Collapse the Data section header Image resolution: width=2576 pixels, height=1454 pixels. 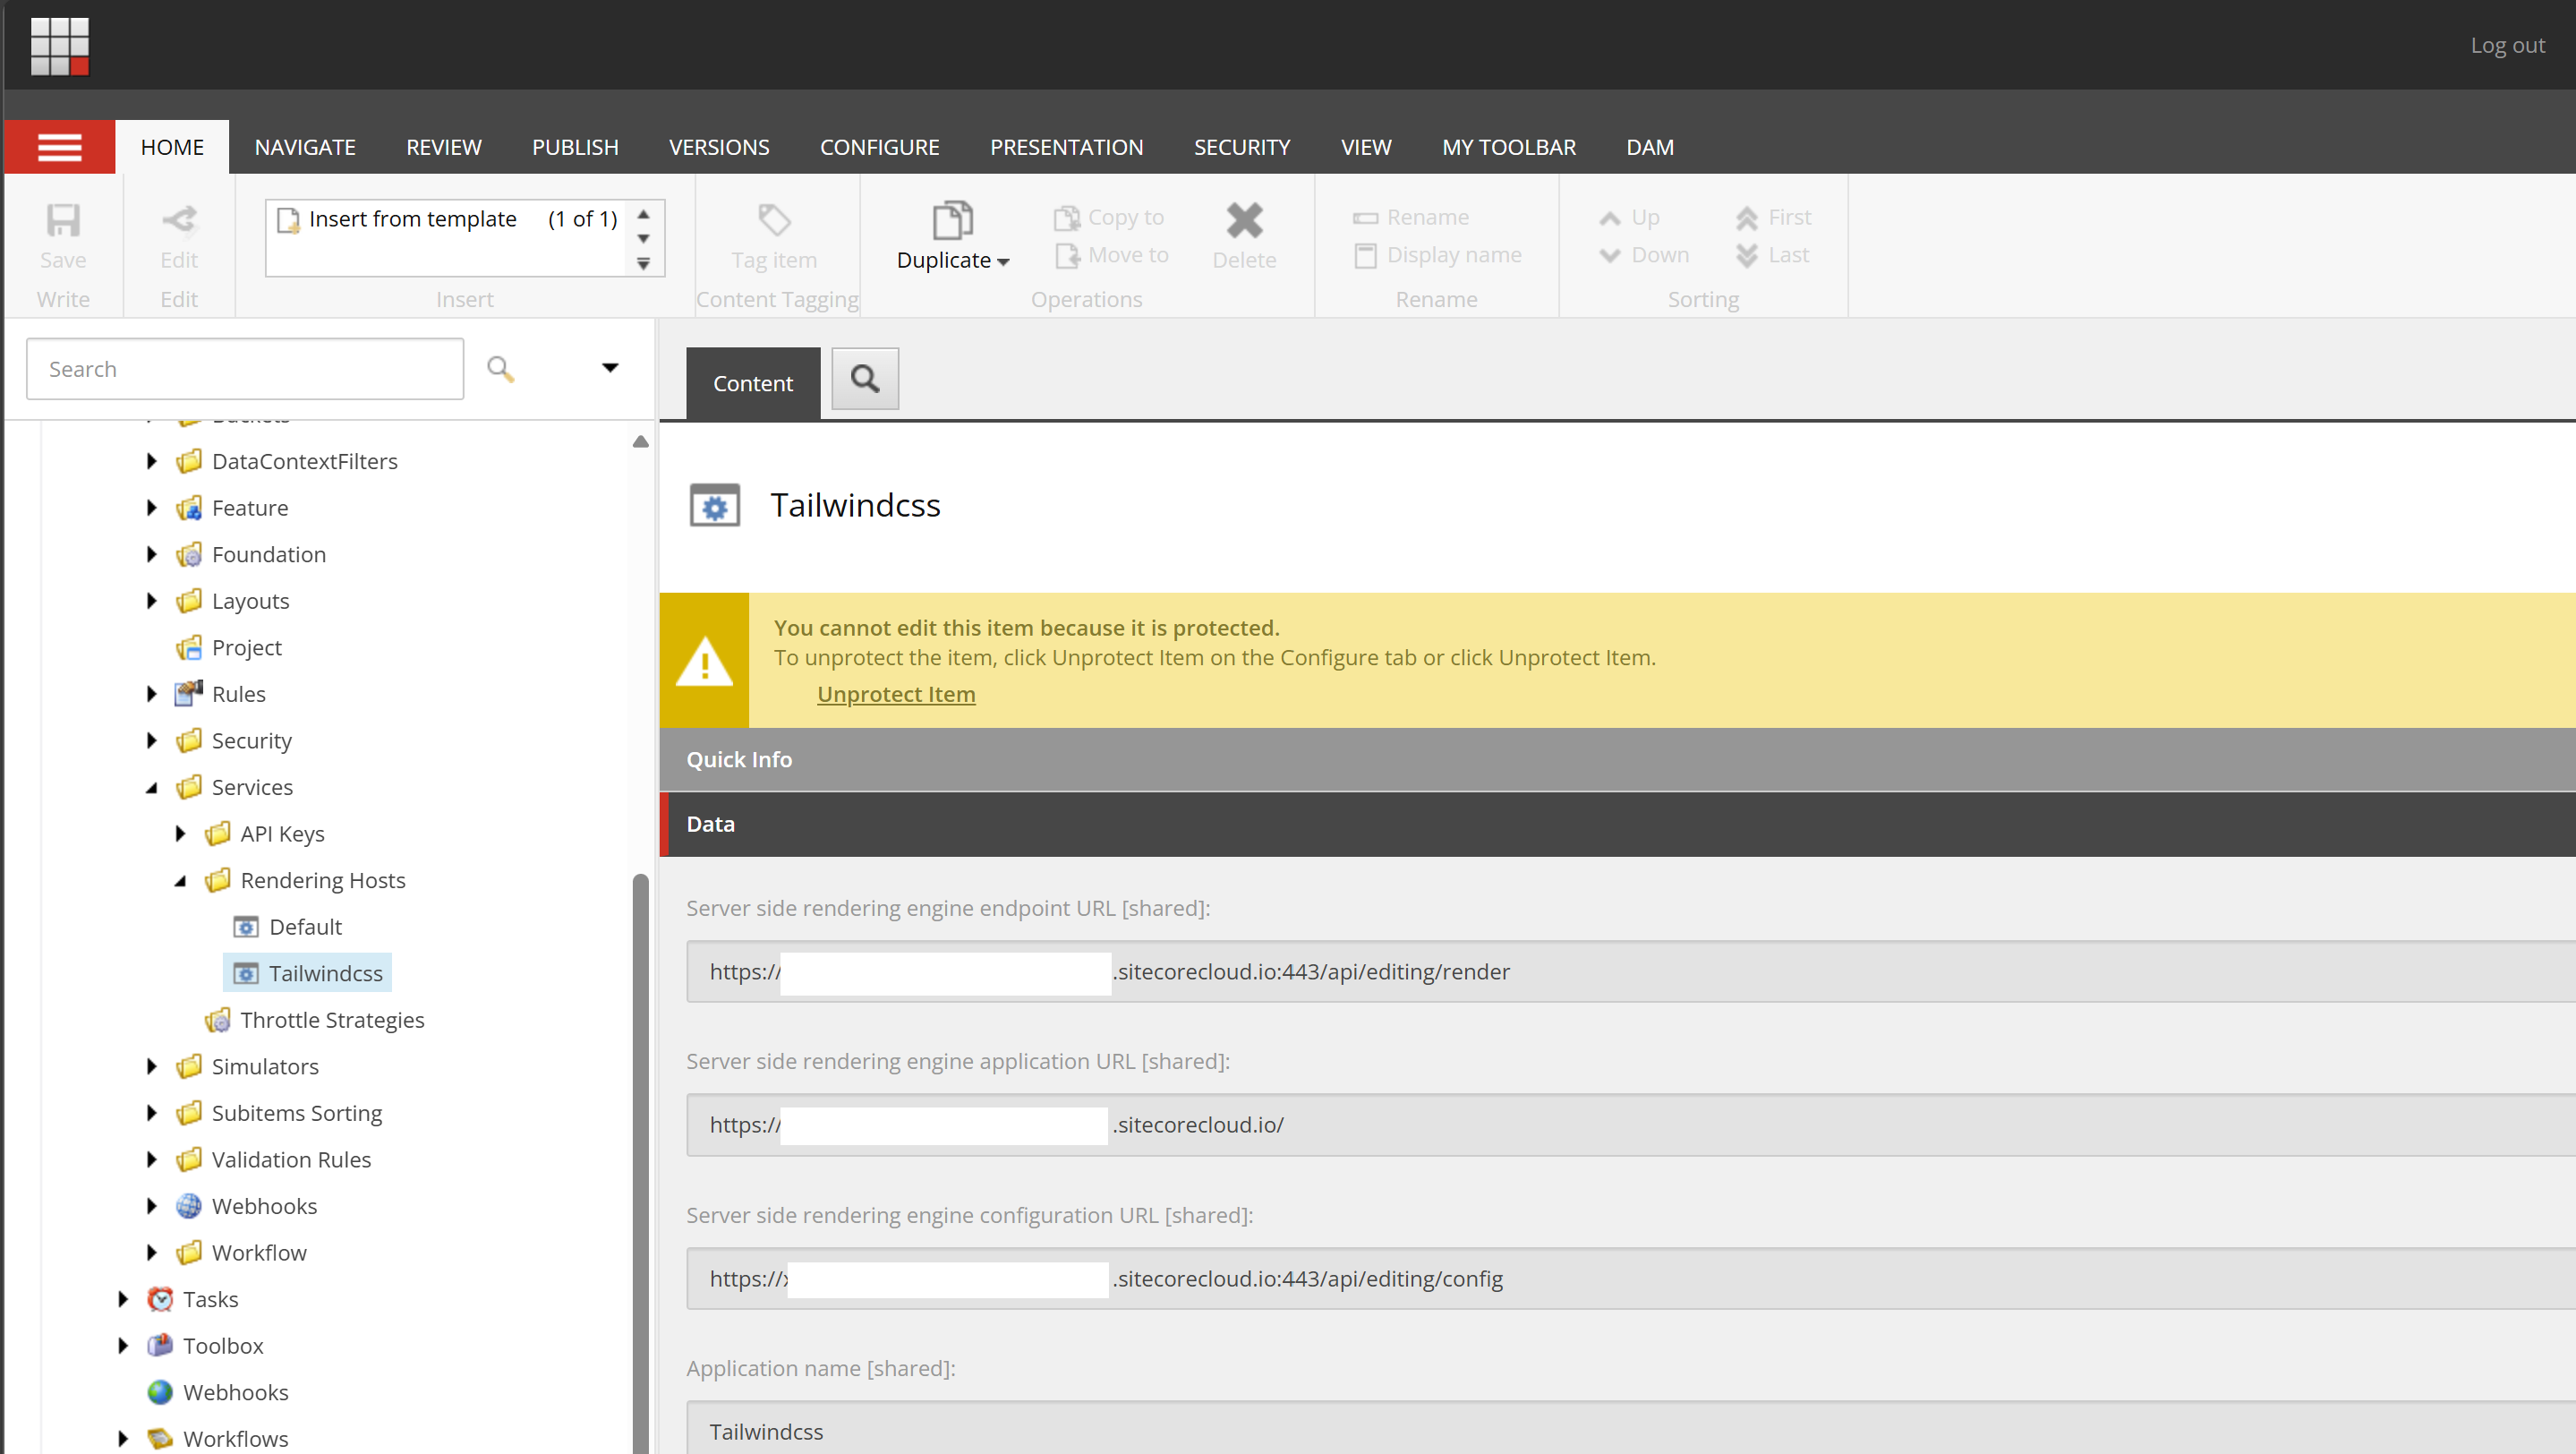(x=1617, y=824)
